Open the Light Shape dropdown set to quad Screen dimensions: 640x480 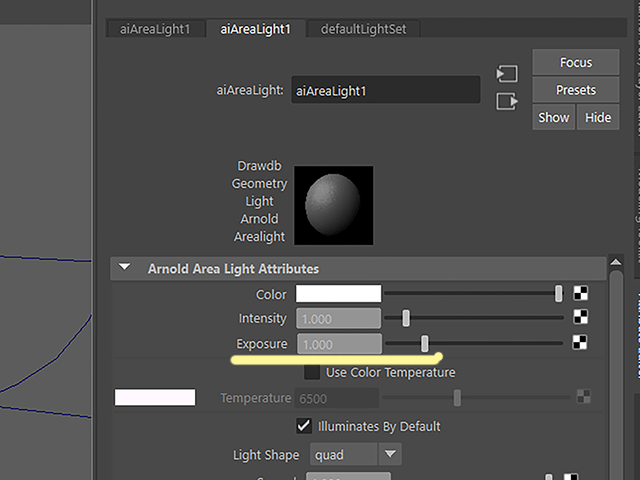coord(356,454)
